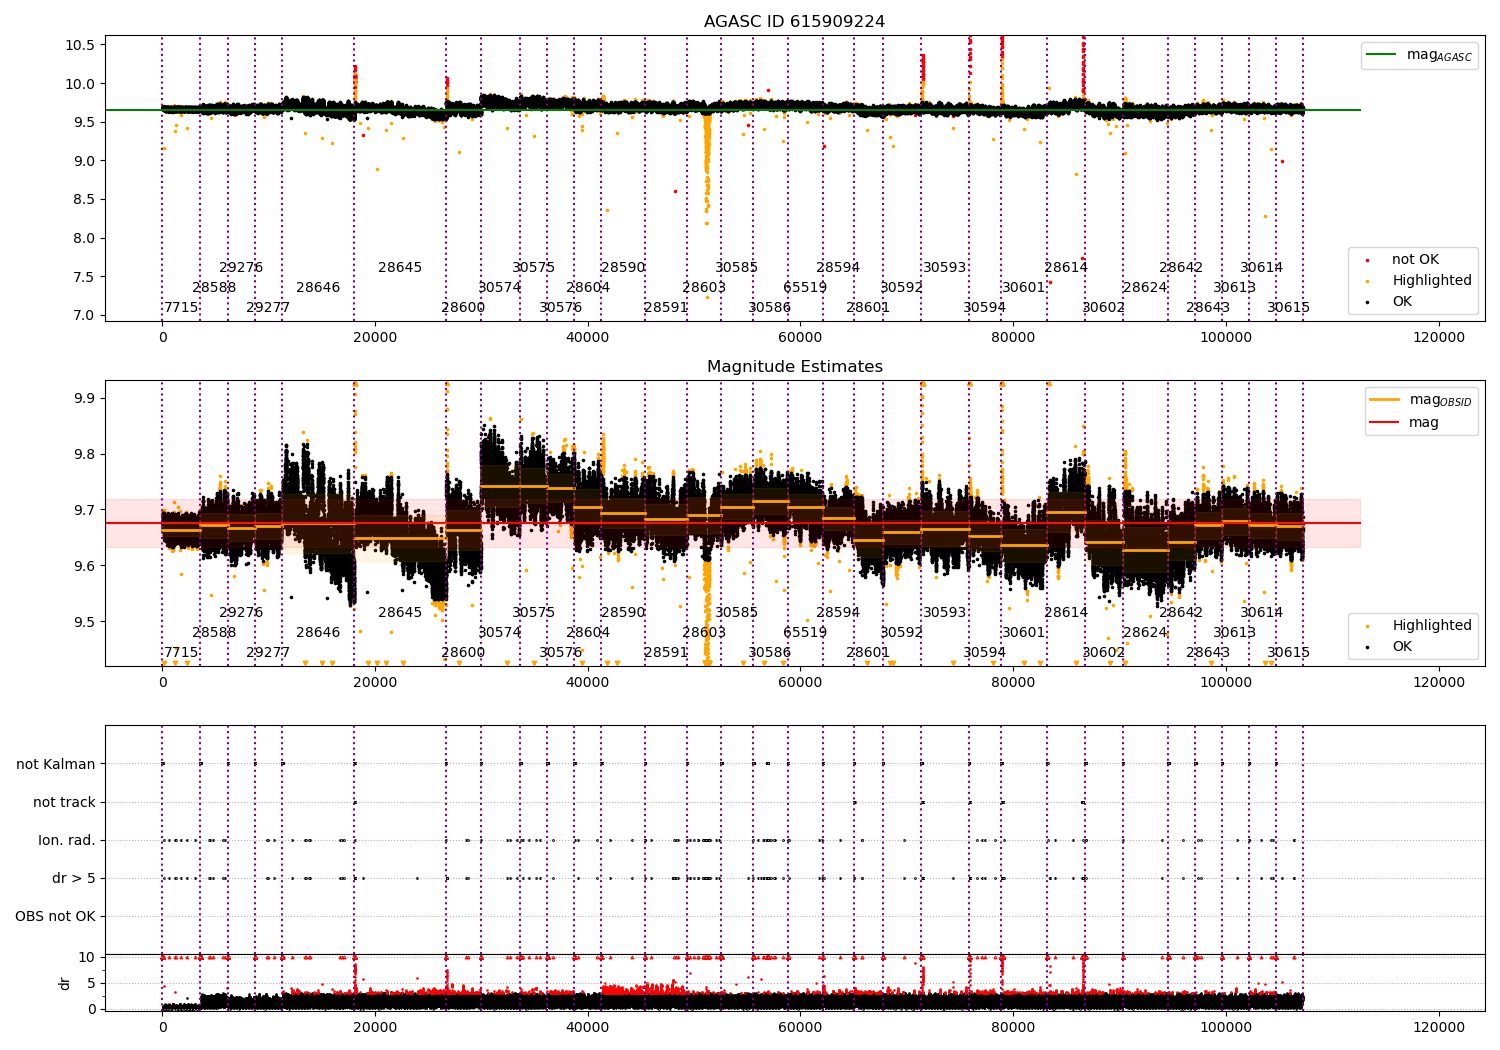The height and width of the screenshot is (1050, 1500).
Task: Click obsid label '30614' in Magnitude Estimates plot
Action: [x=1262, y=613]
